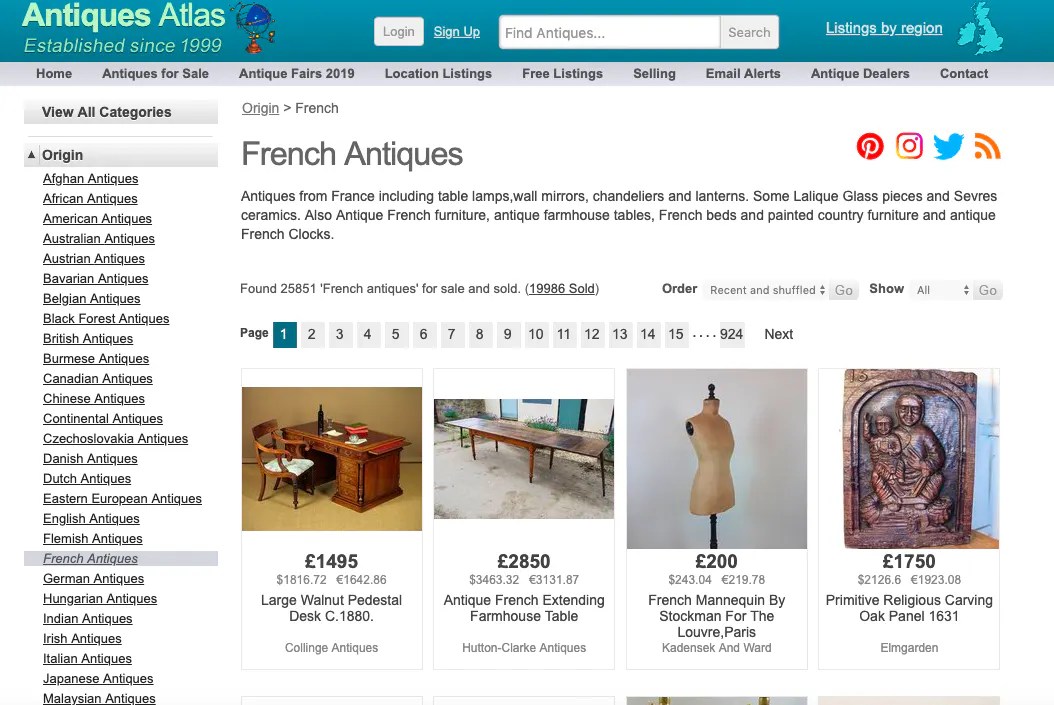Image resolution: width=1054 pixels, height=705 pixels.
Task: Open the Instagram icon
Action: click(909, 146)
